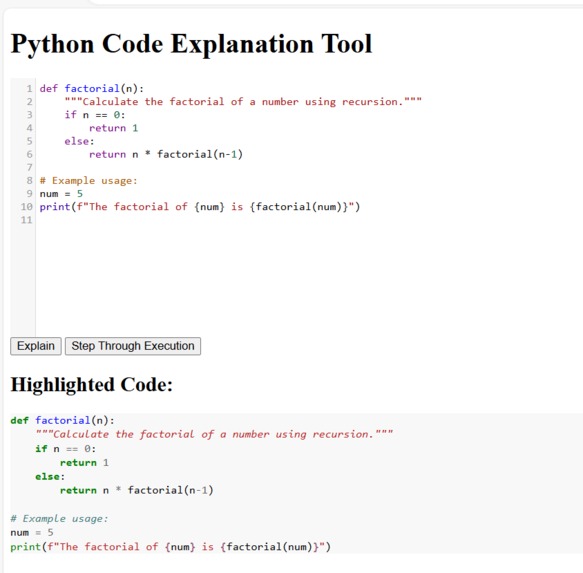This screenshot has width=583, height=573.
Task: Click the 'Highlighted Code:' heading
Action: 91,384
